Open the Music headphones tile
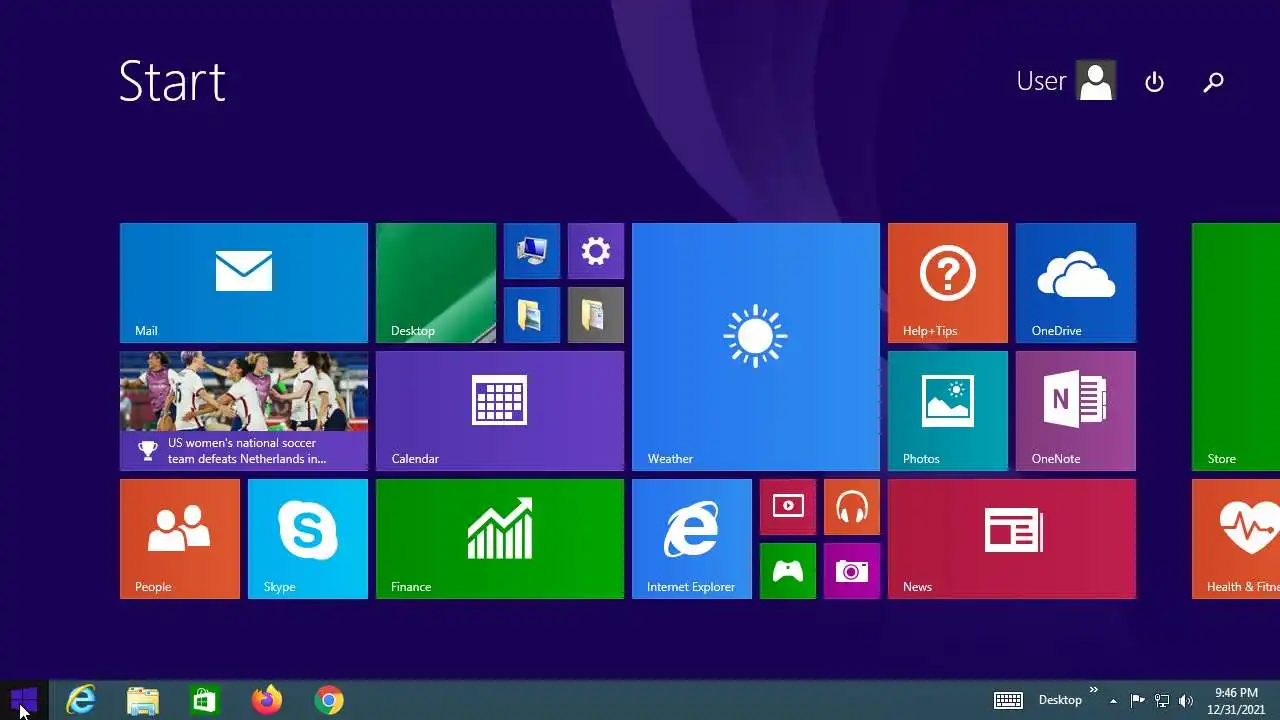 pyautogui.click(x=852, y=507)
